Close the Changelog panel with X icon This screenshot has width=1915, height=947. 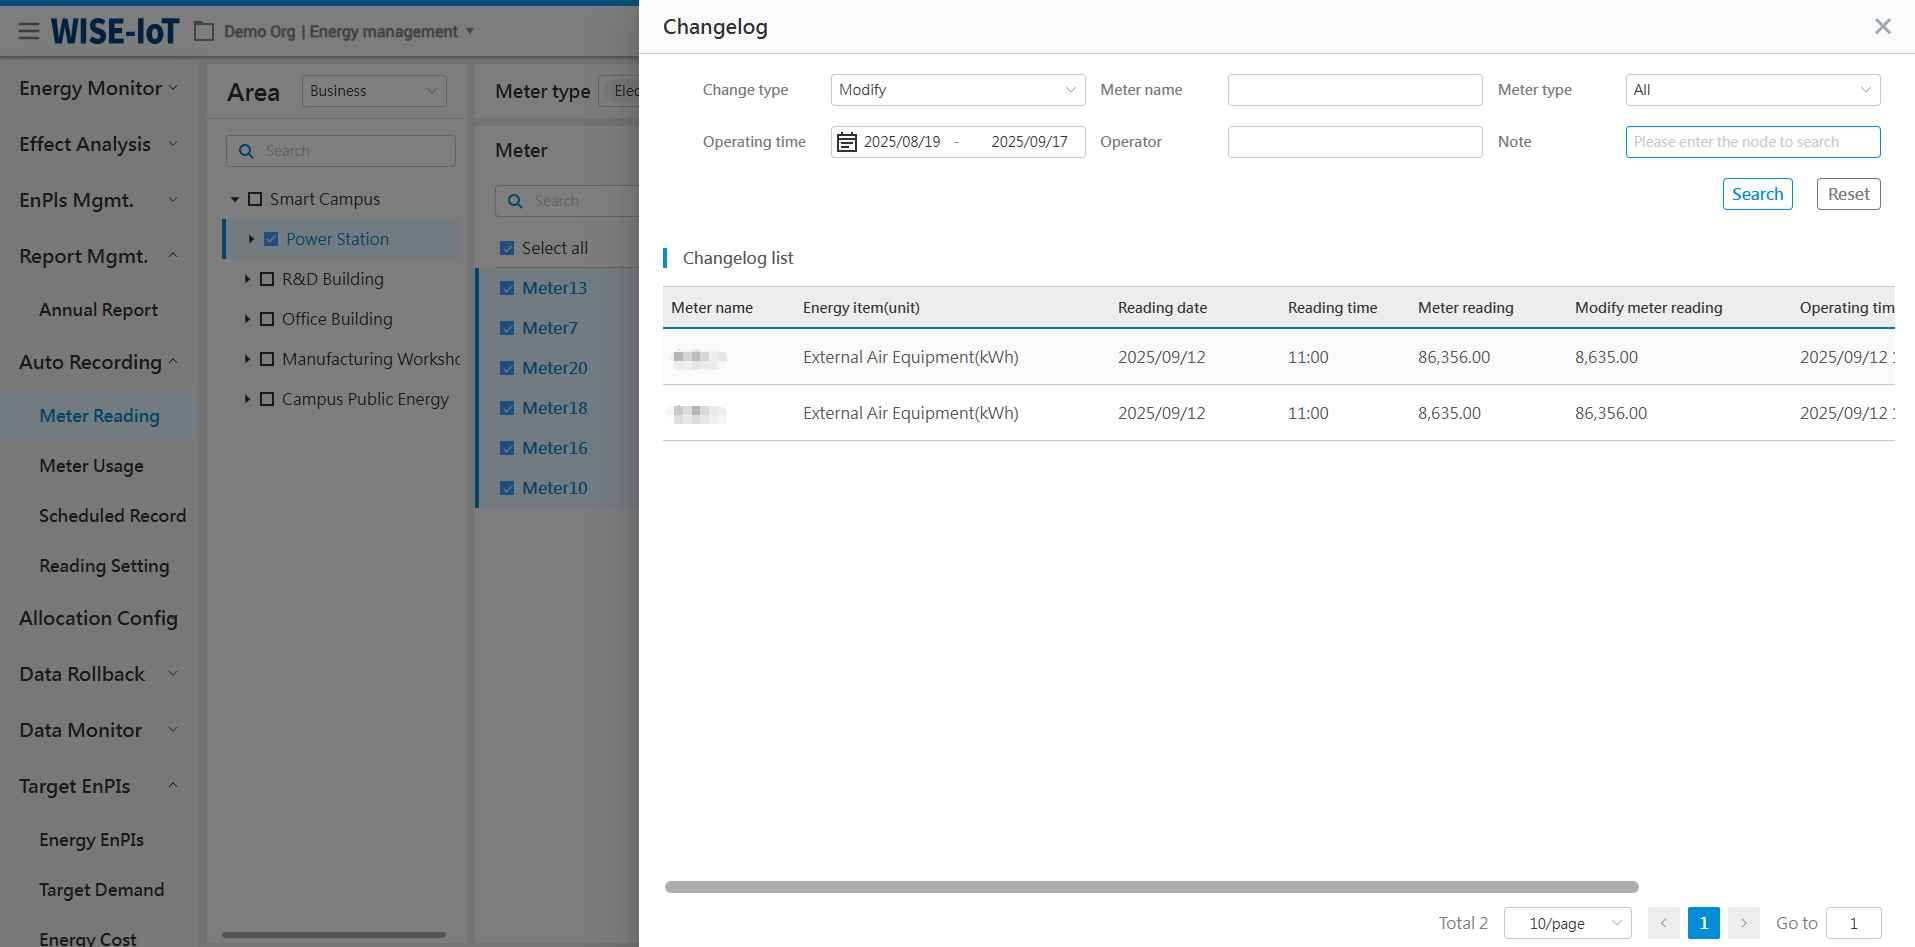click(x=1882, y=27)
